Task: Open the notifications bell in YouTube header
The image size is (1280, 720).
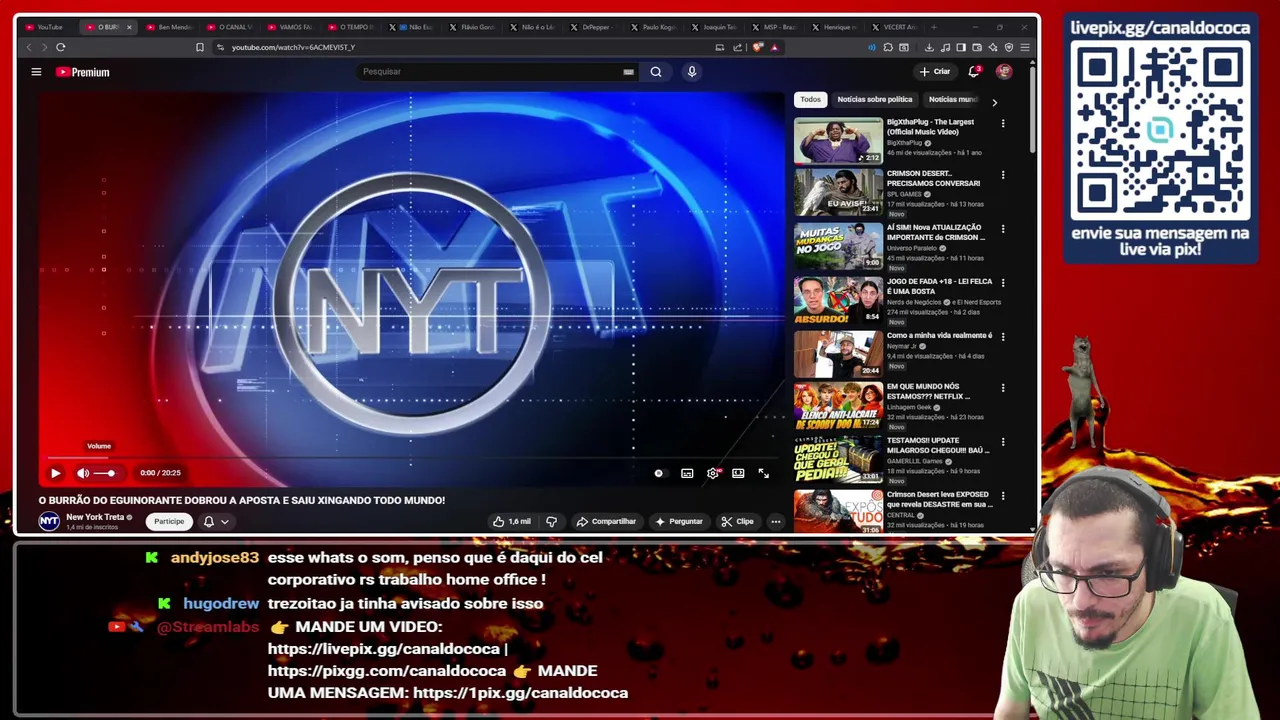Action: [974, 72]
